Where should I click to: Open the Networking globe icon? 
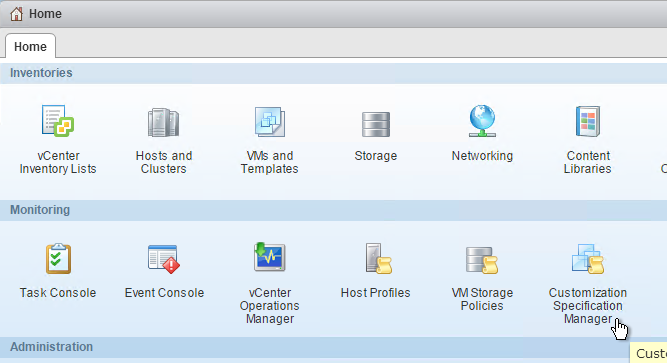pyautogui.click(x=482, y=121)
